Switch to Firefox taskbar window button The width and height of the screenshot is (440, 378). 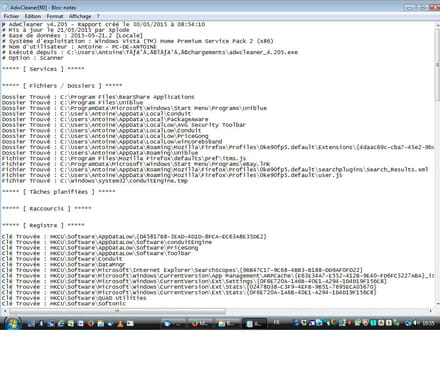200,323
